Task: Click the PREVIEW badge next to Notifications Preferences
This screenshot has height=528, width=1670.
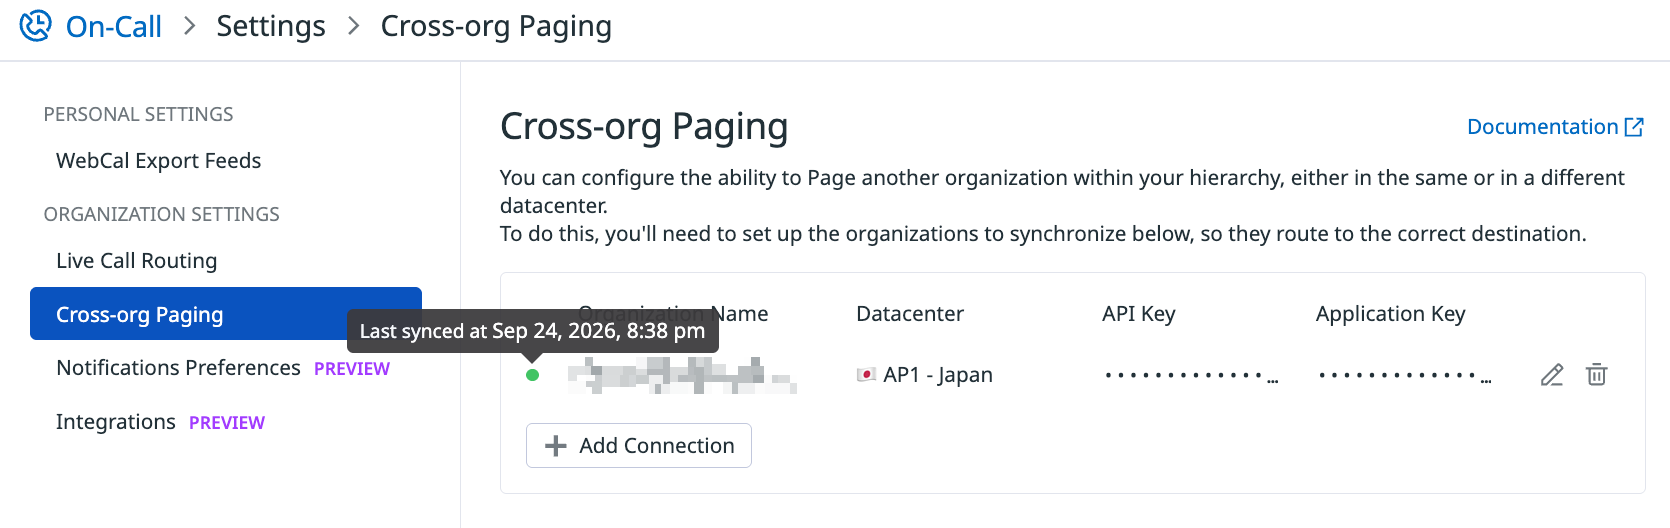Action: pyautogui.click(x=352, y=369)
